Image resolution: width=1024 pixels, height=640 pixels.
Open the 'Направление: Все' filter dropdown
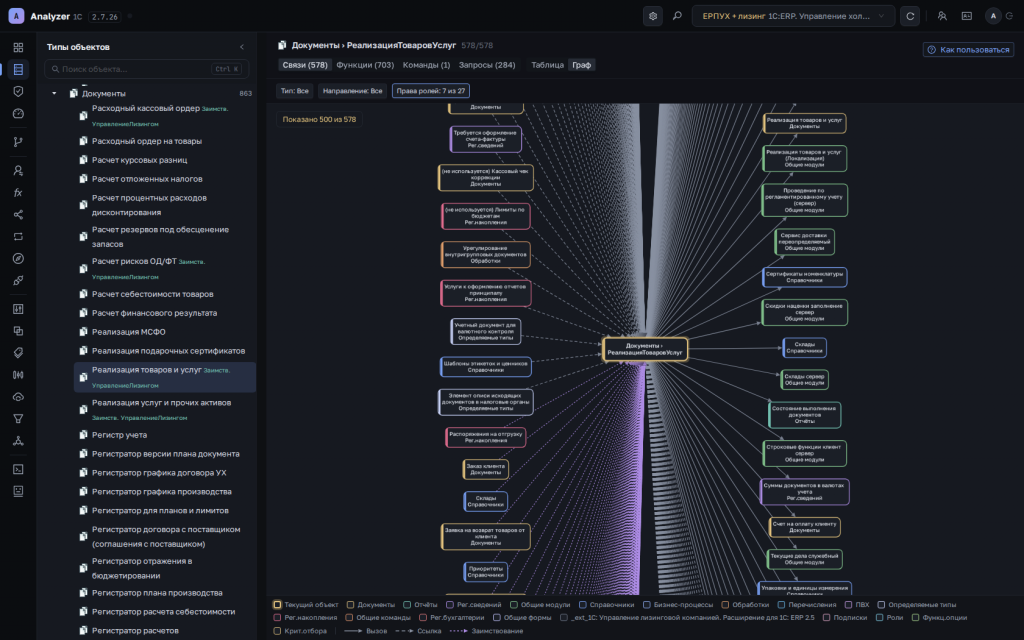[x=353, y=91]
